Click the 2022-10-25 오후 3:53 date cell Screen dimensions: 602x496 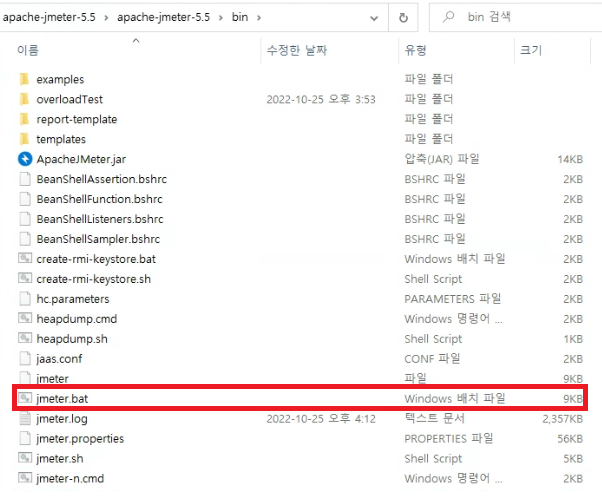[321, 99]
